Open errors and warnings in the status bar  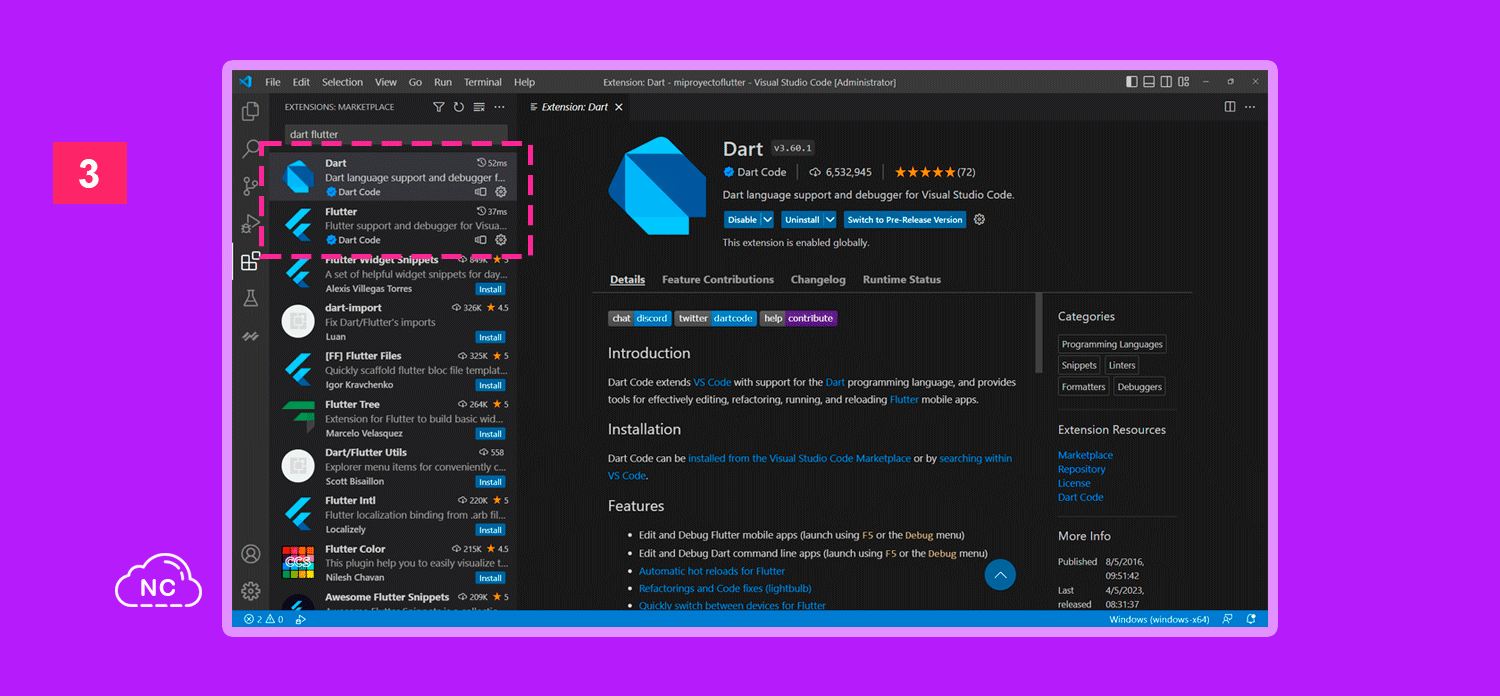click(263, 619)
